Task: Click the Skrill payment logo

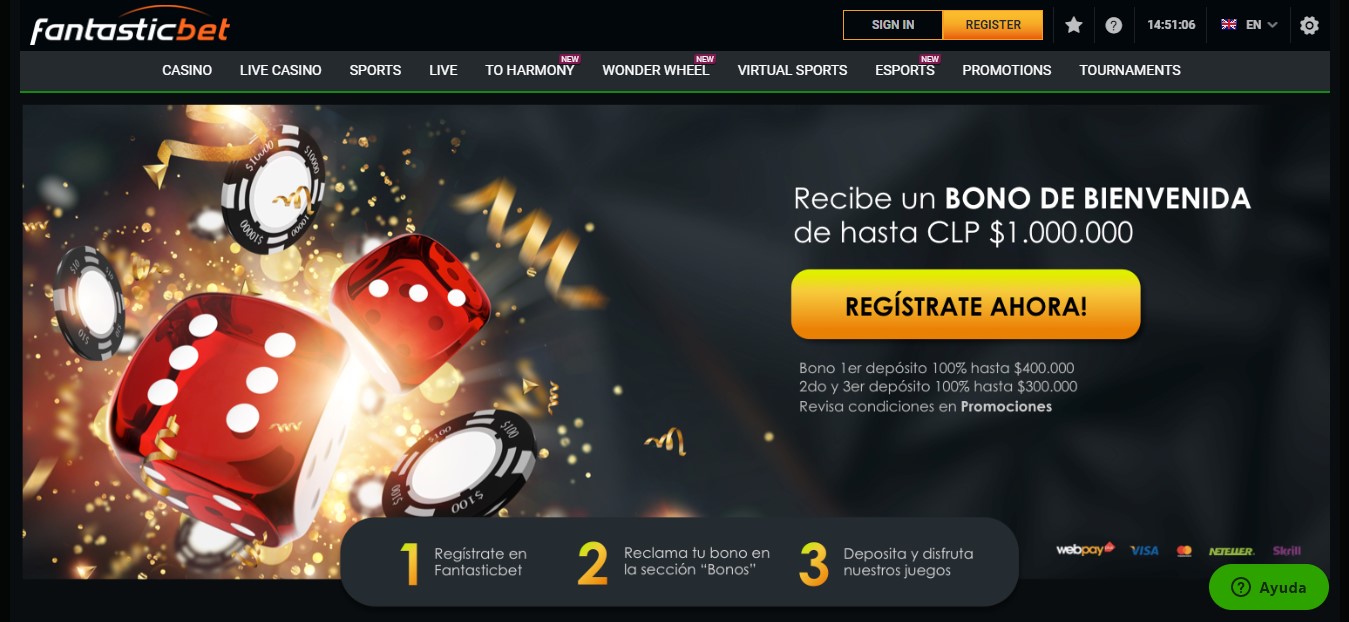Action: point(1287,550)
